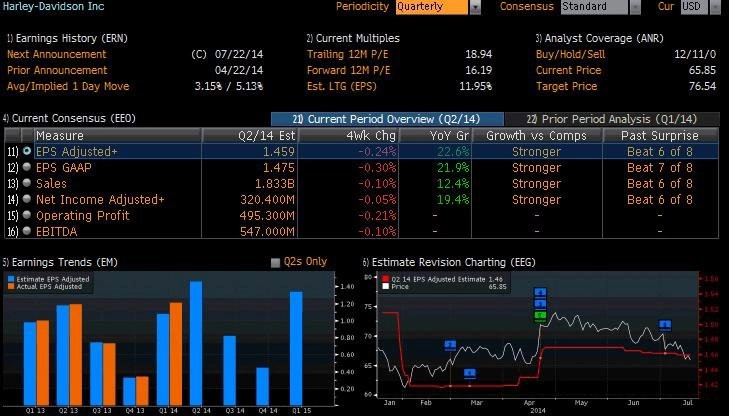Click the Past Surprise column header
The width and height of the screenshot is (729, 416).
pos(660,136)
